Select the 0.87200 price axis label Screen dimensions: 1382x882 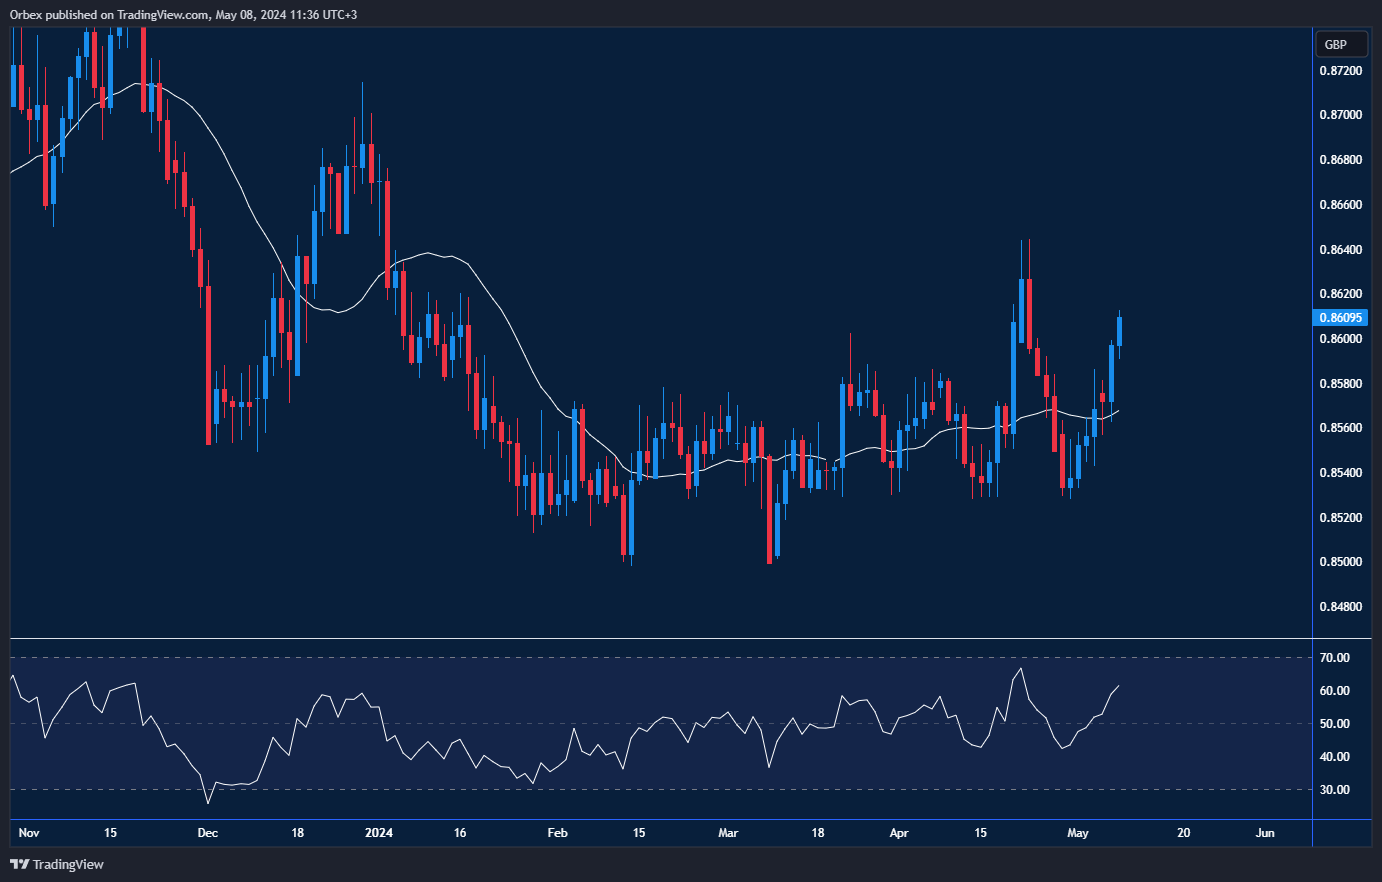click(1340, 71)
